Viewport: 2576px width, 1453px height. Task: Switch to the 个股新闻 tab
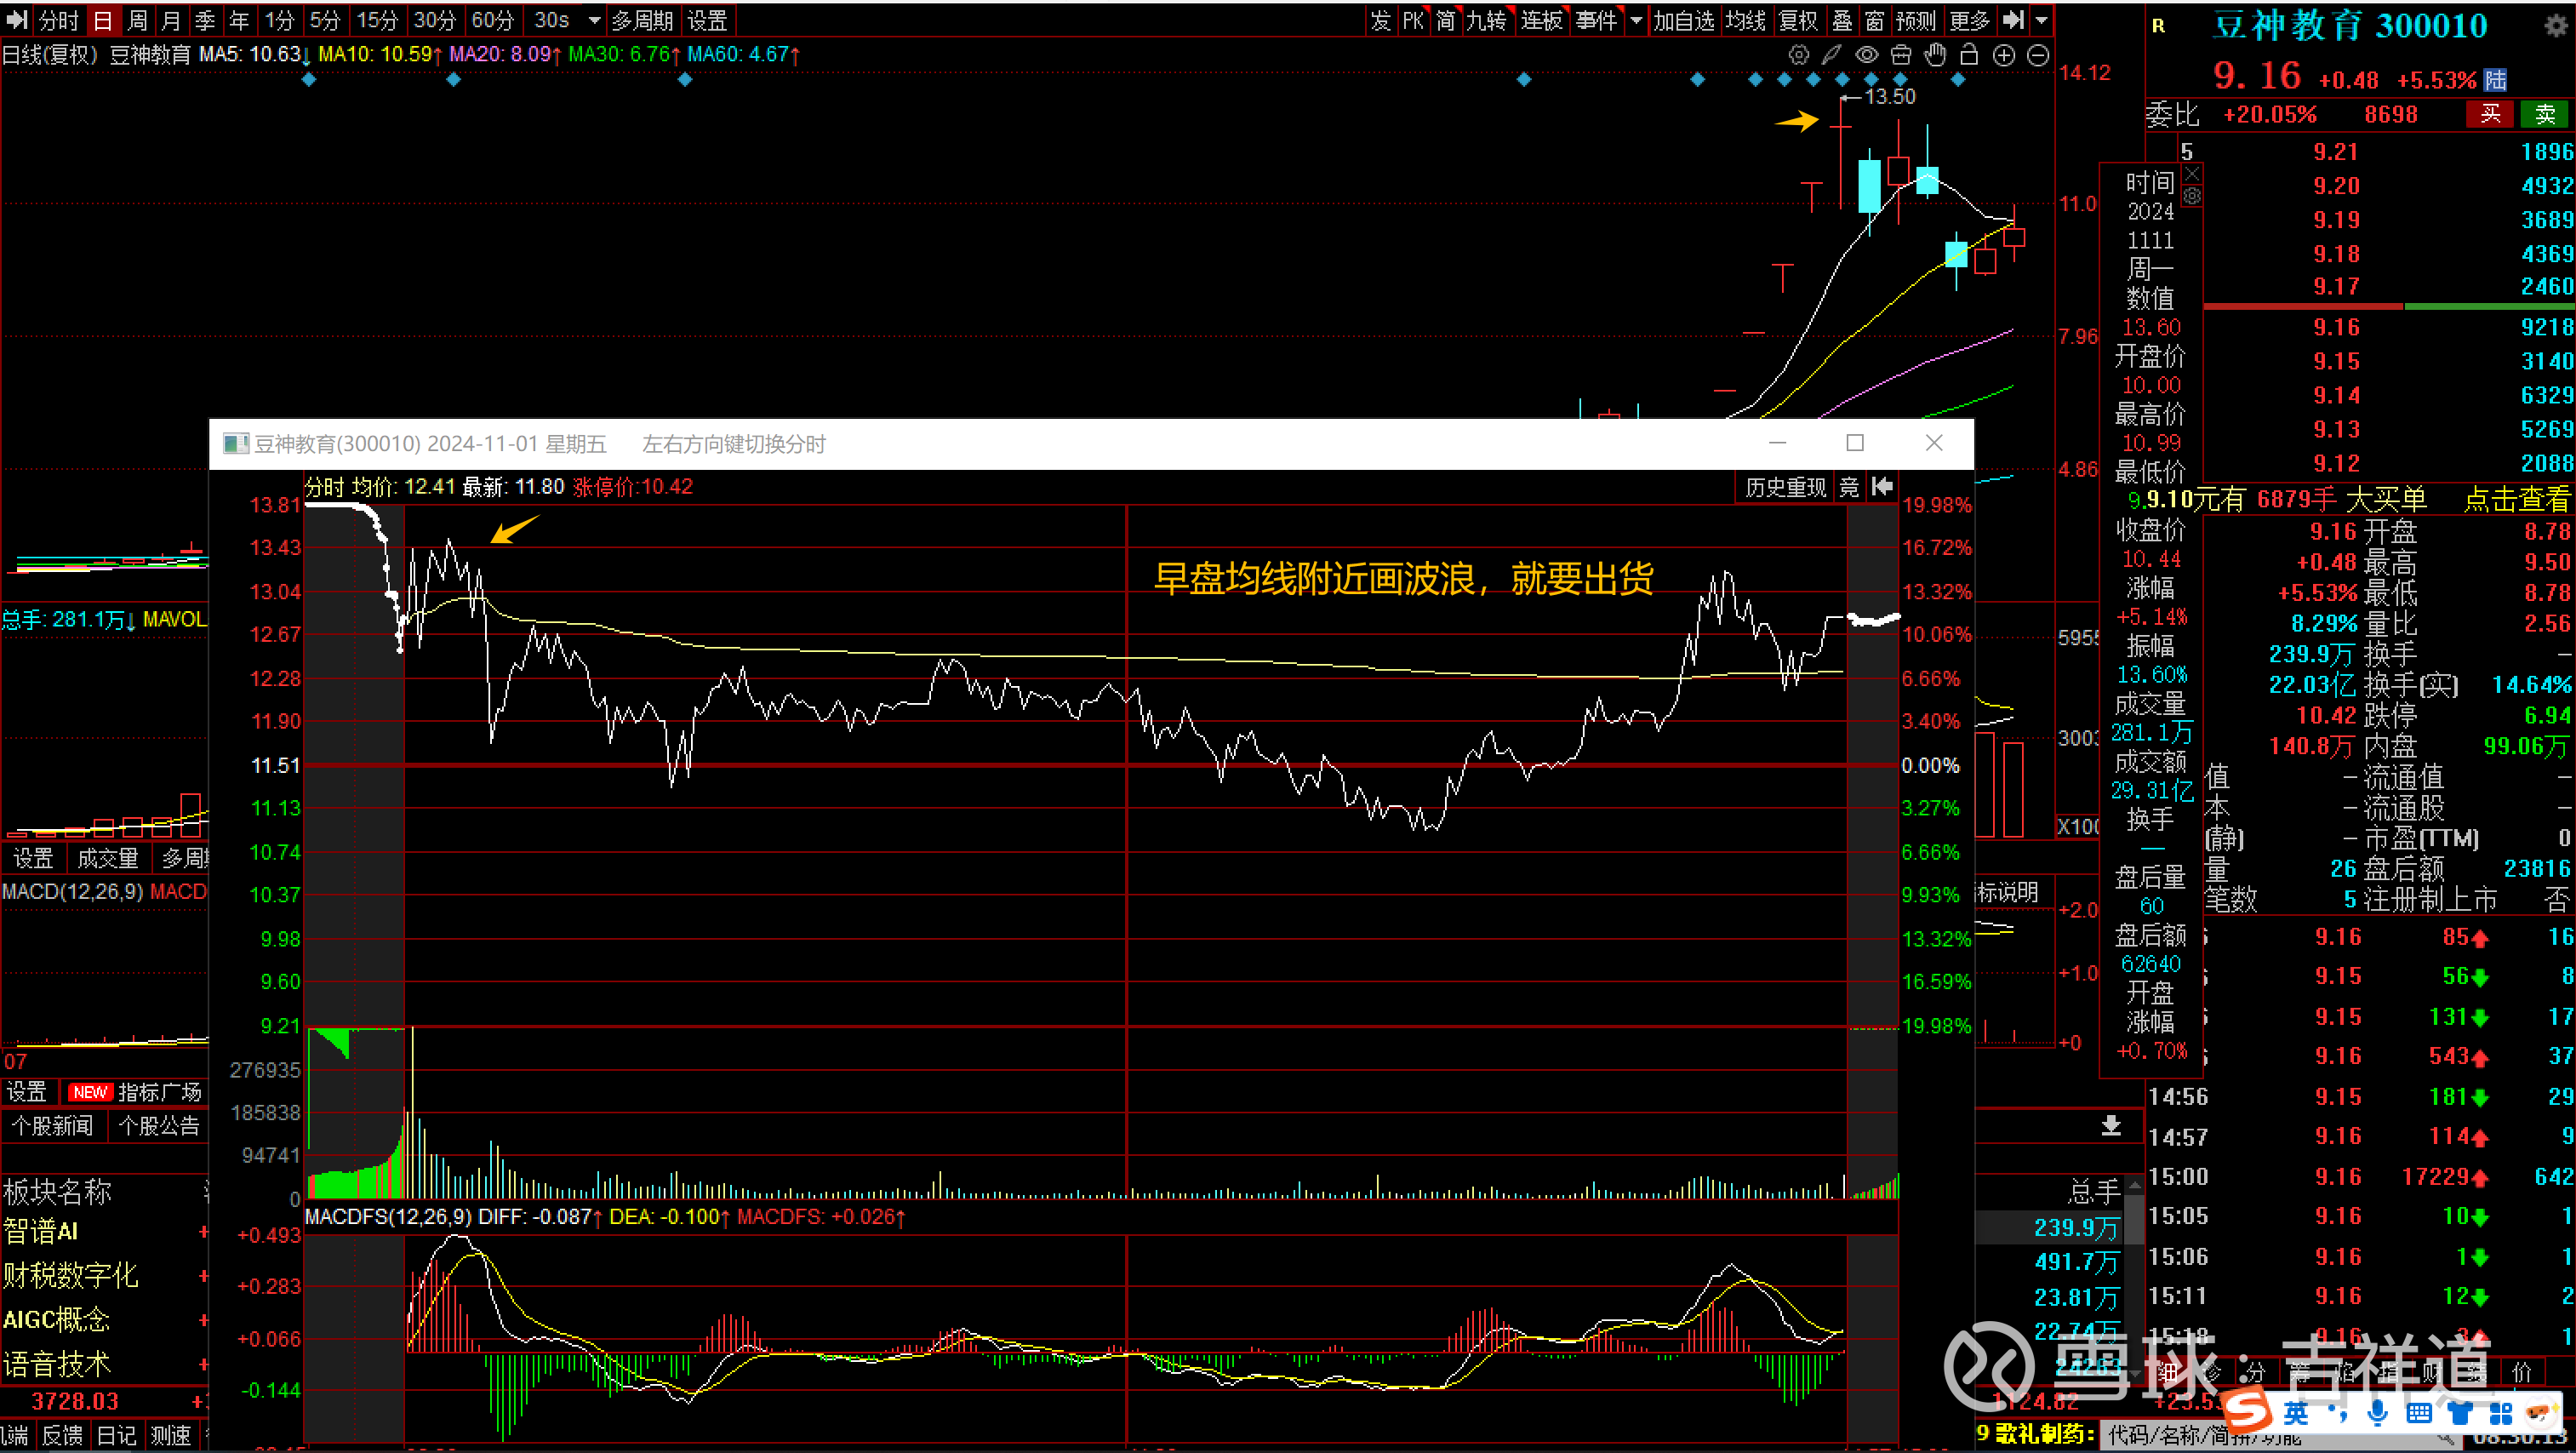click(x=52, y=1126)
